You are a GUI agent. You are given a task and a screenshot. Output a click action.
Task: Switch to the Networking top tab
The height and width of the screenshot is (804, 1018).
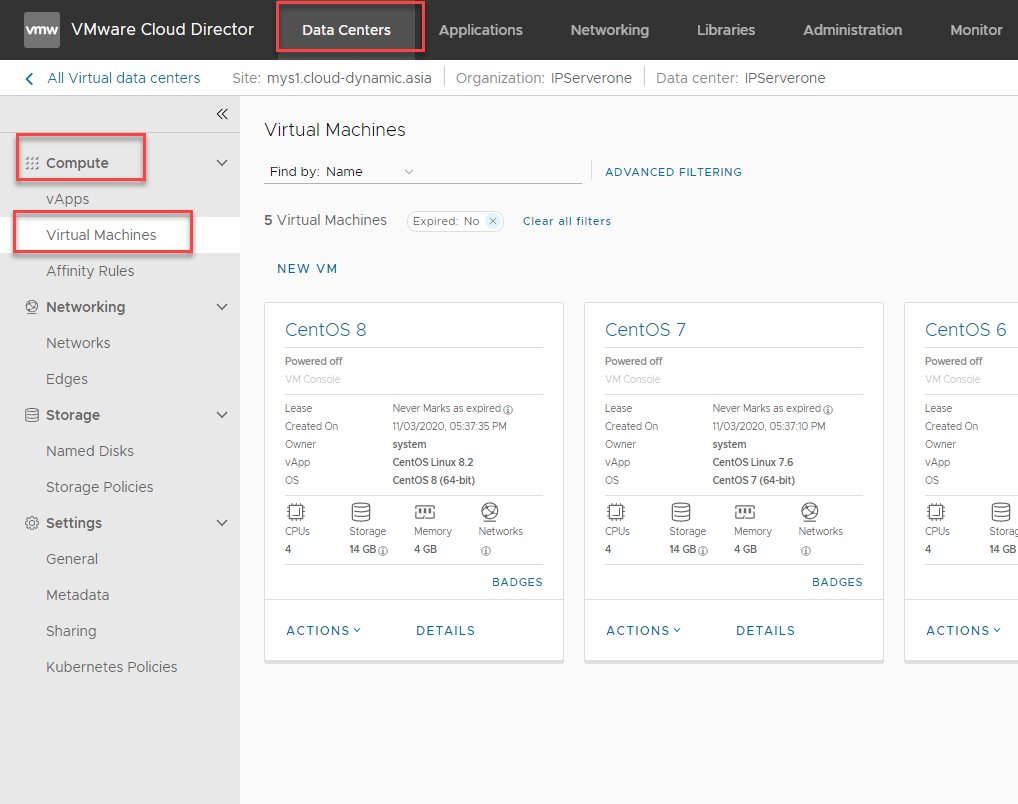[610, 30]
